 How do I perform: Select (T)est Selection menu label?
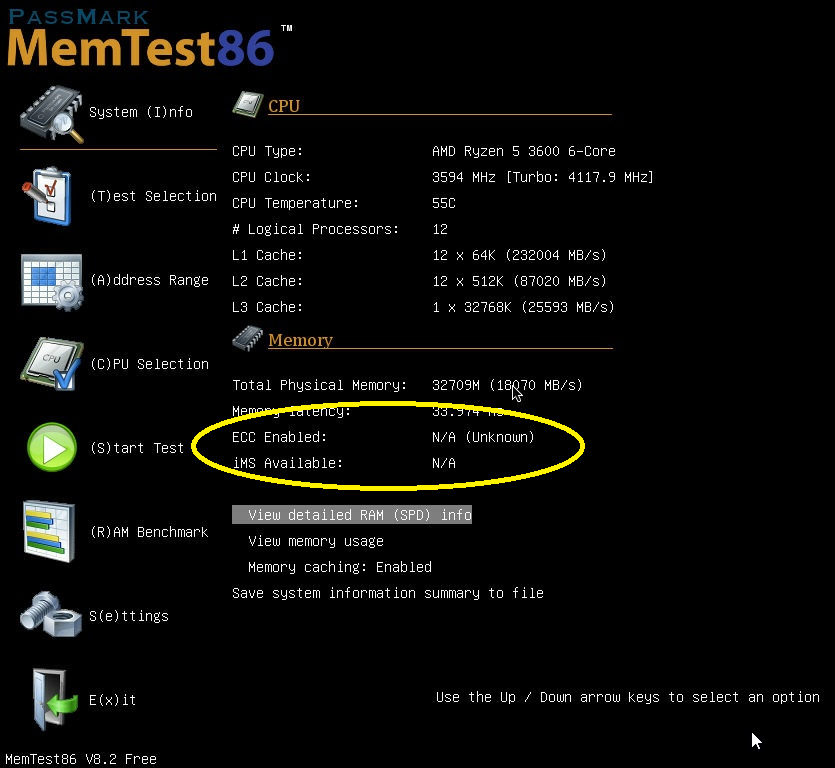[x=153, y=197]
